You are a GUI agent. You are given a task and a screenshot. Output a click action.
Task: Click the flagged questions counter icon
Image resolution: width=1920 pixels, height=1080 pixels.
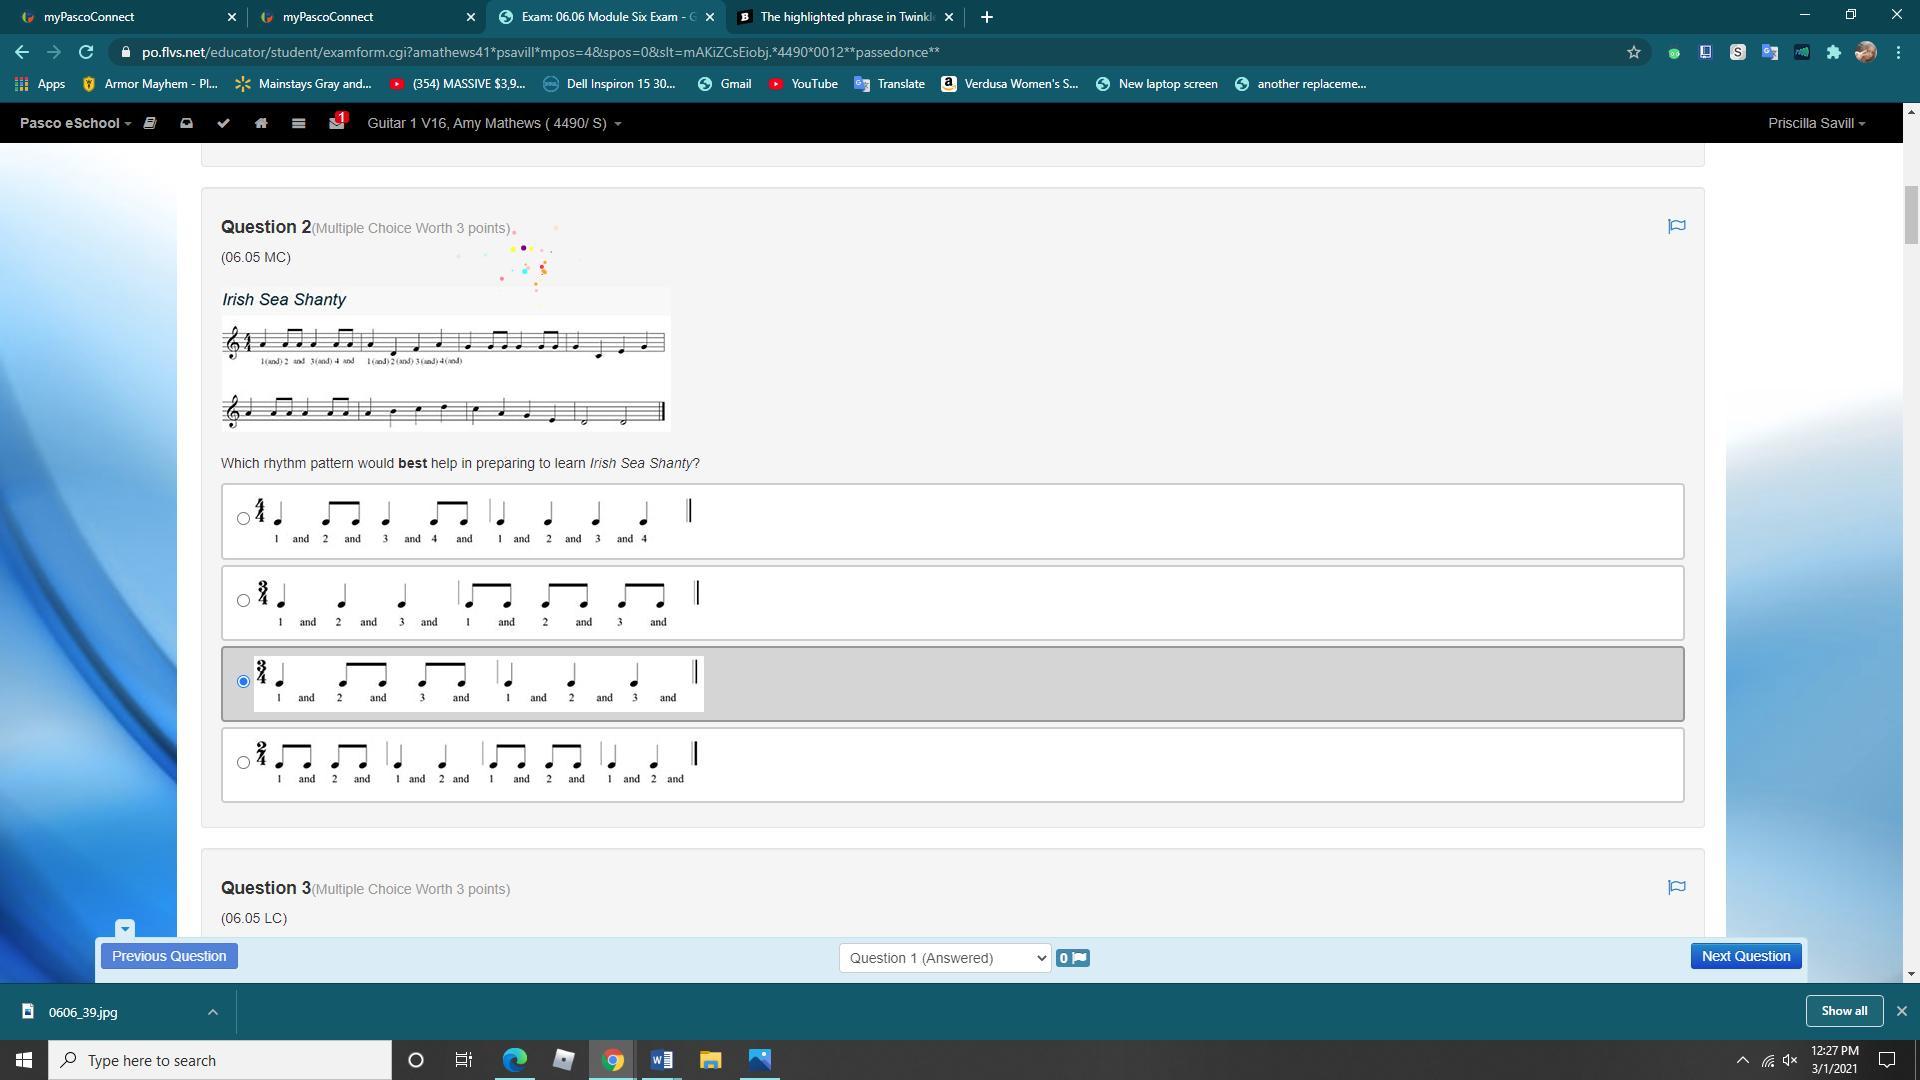pos(1073,958)
